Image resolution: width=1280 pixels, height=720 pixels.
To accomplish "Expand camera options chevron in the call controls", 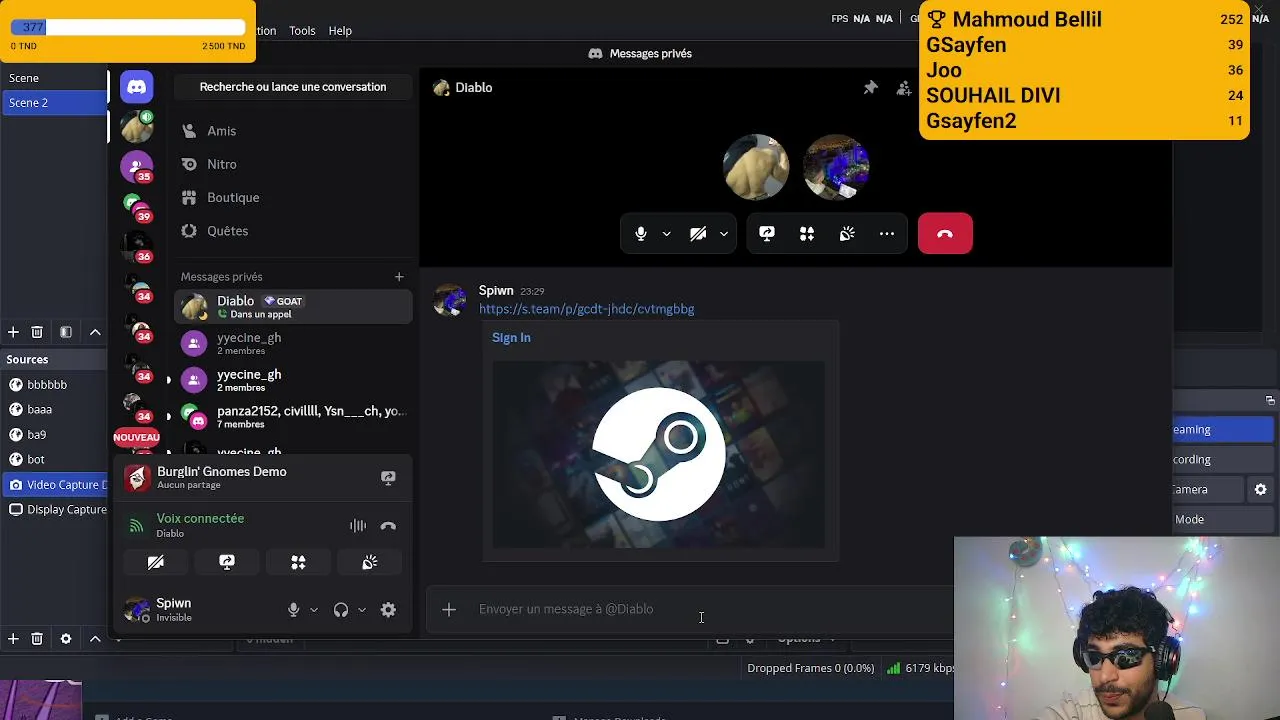I will (x=723, y=234).
